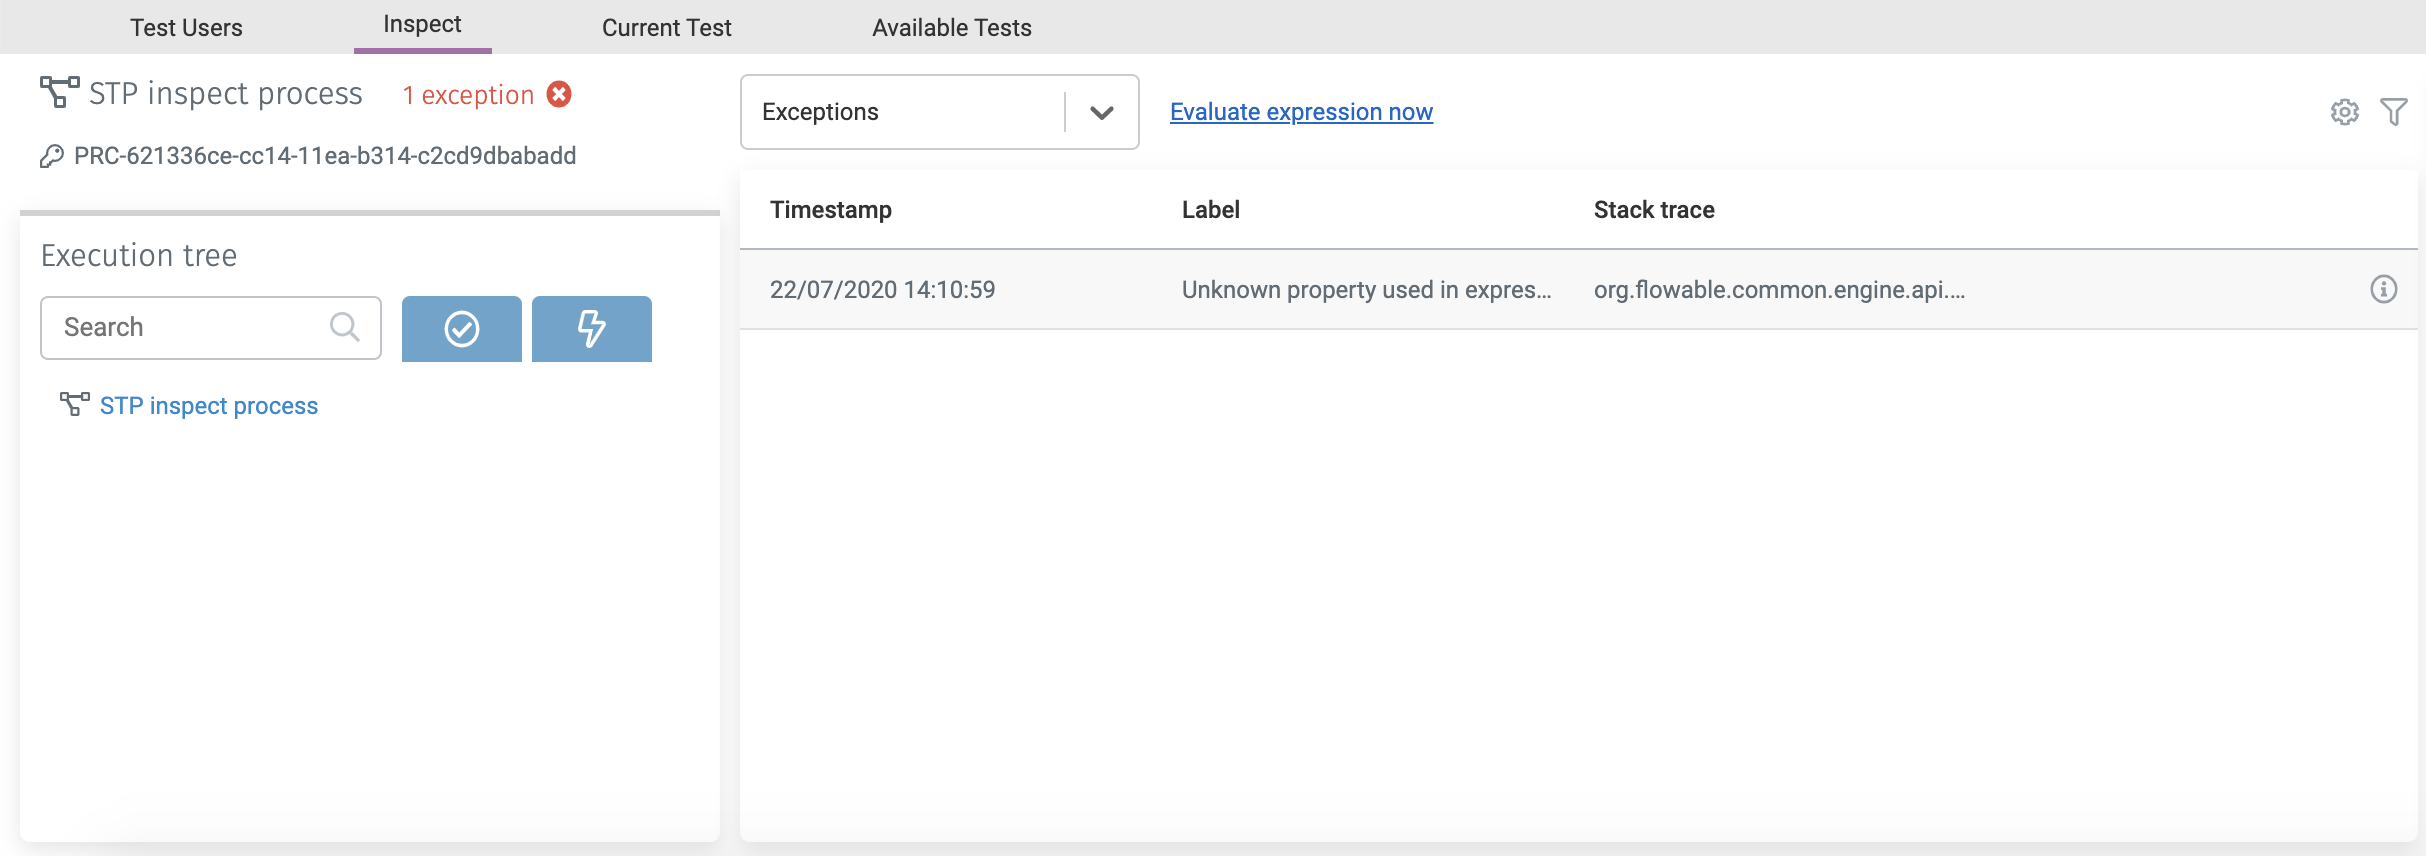Open exception details info icon
This screenshot has width=2426, height=856.
2384,289
